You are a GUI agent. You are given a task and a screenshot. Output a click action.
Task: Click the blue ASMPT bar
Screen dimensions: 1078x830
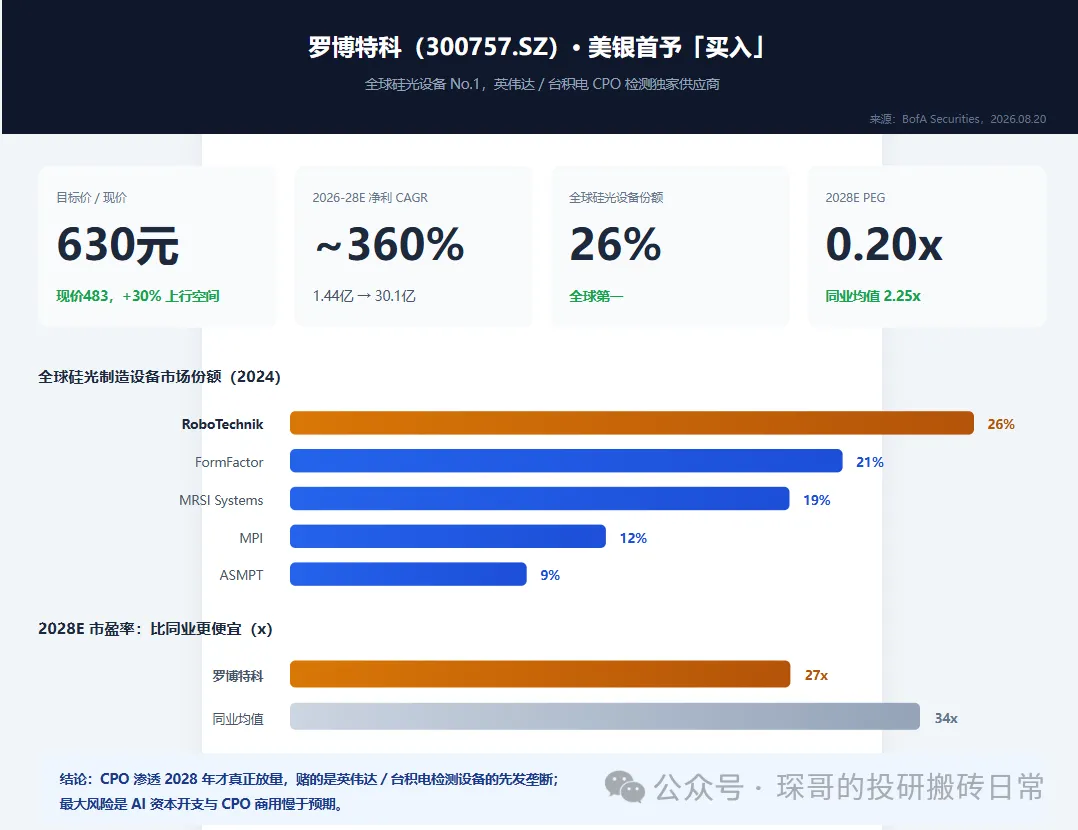(x=408, y=574)
